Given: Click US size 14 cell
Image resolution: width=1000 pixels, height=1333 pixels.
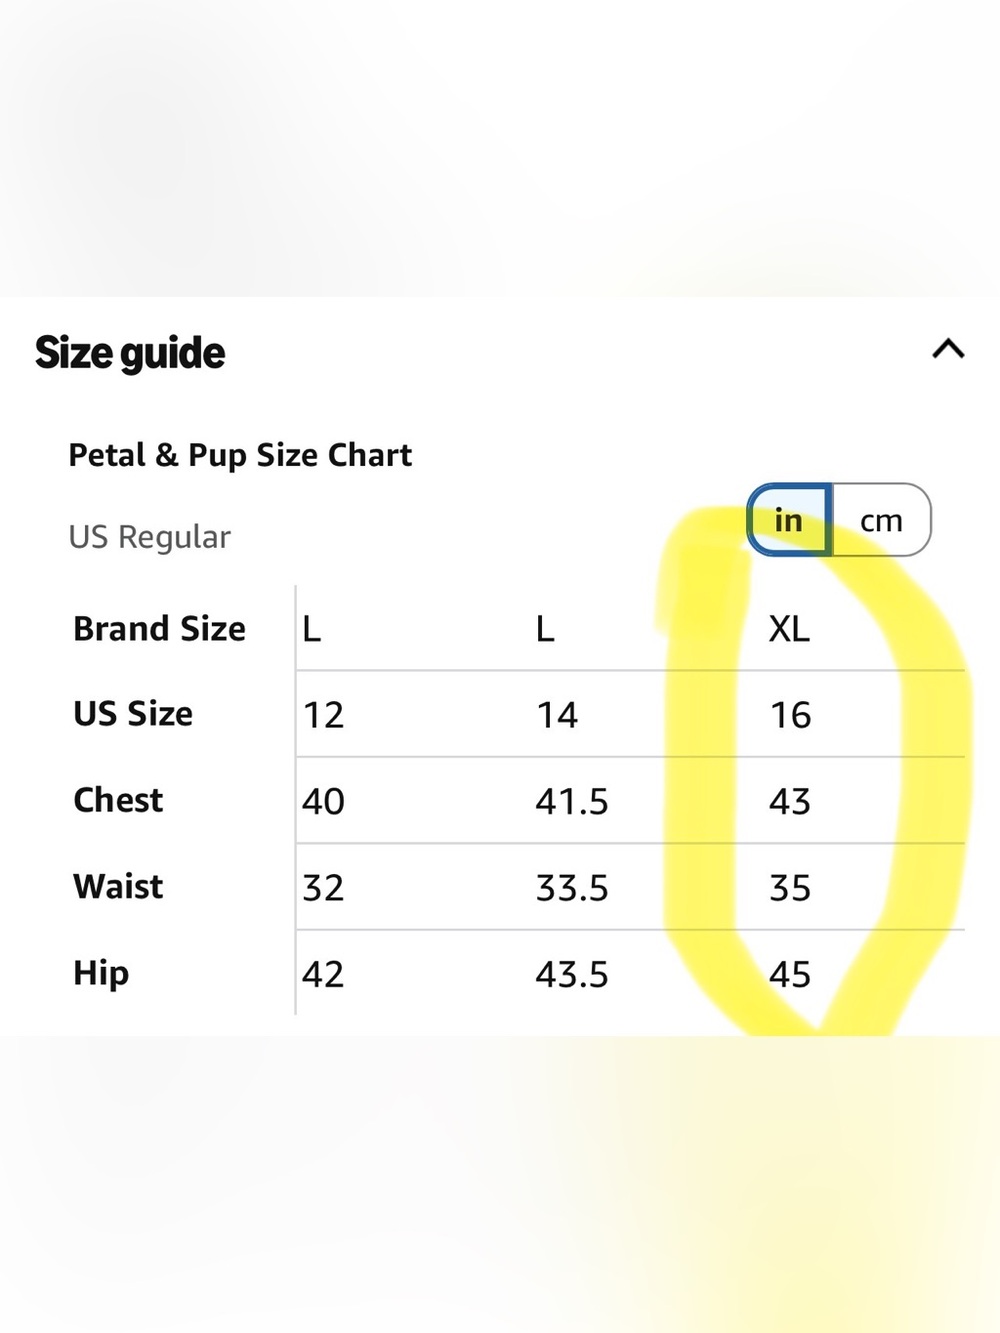Looking at the screenshot, I should point(557,715).
